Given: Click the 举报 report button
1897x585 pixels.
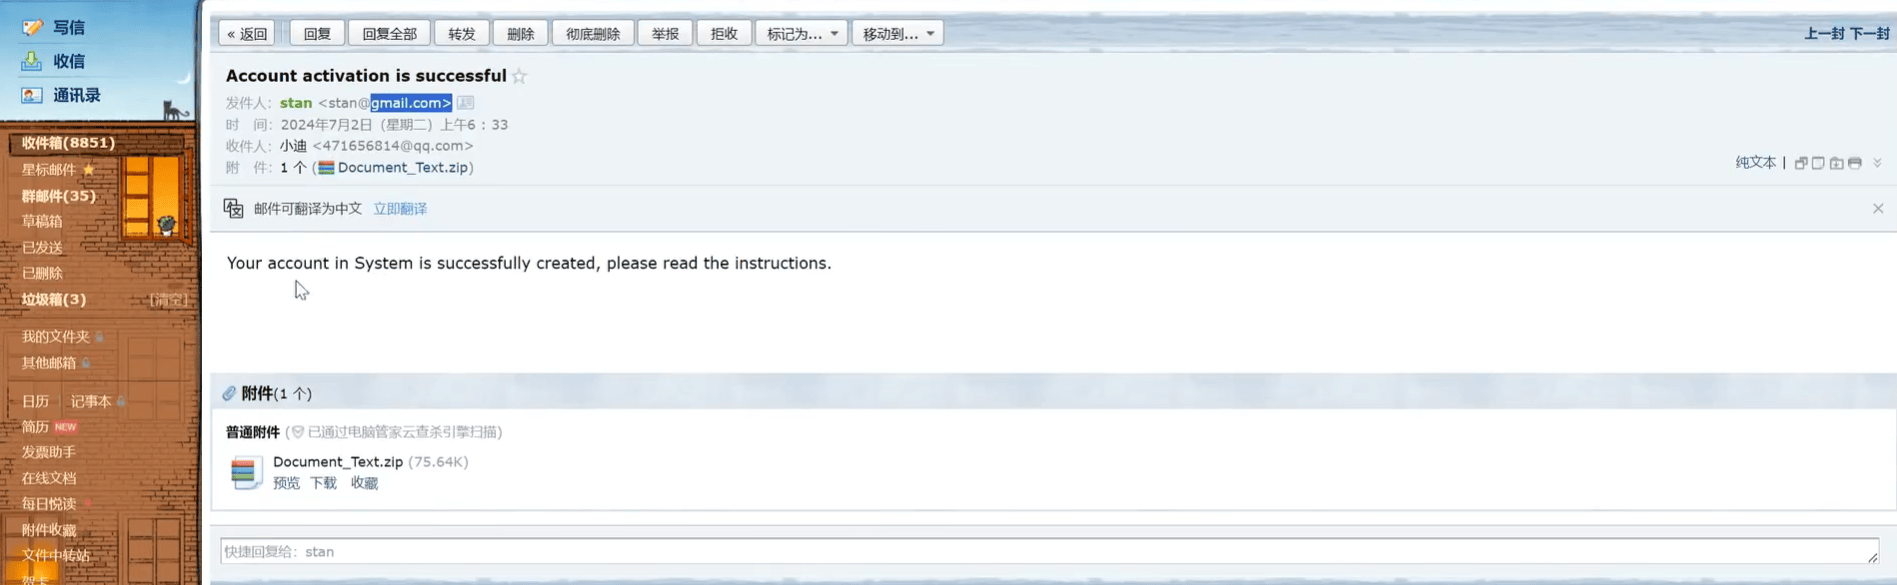Looking at the screenshot, I should 665,33.
